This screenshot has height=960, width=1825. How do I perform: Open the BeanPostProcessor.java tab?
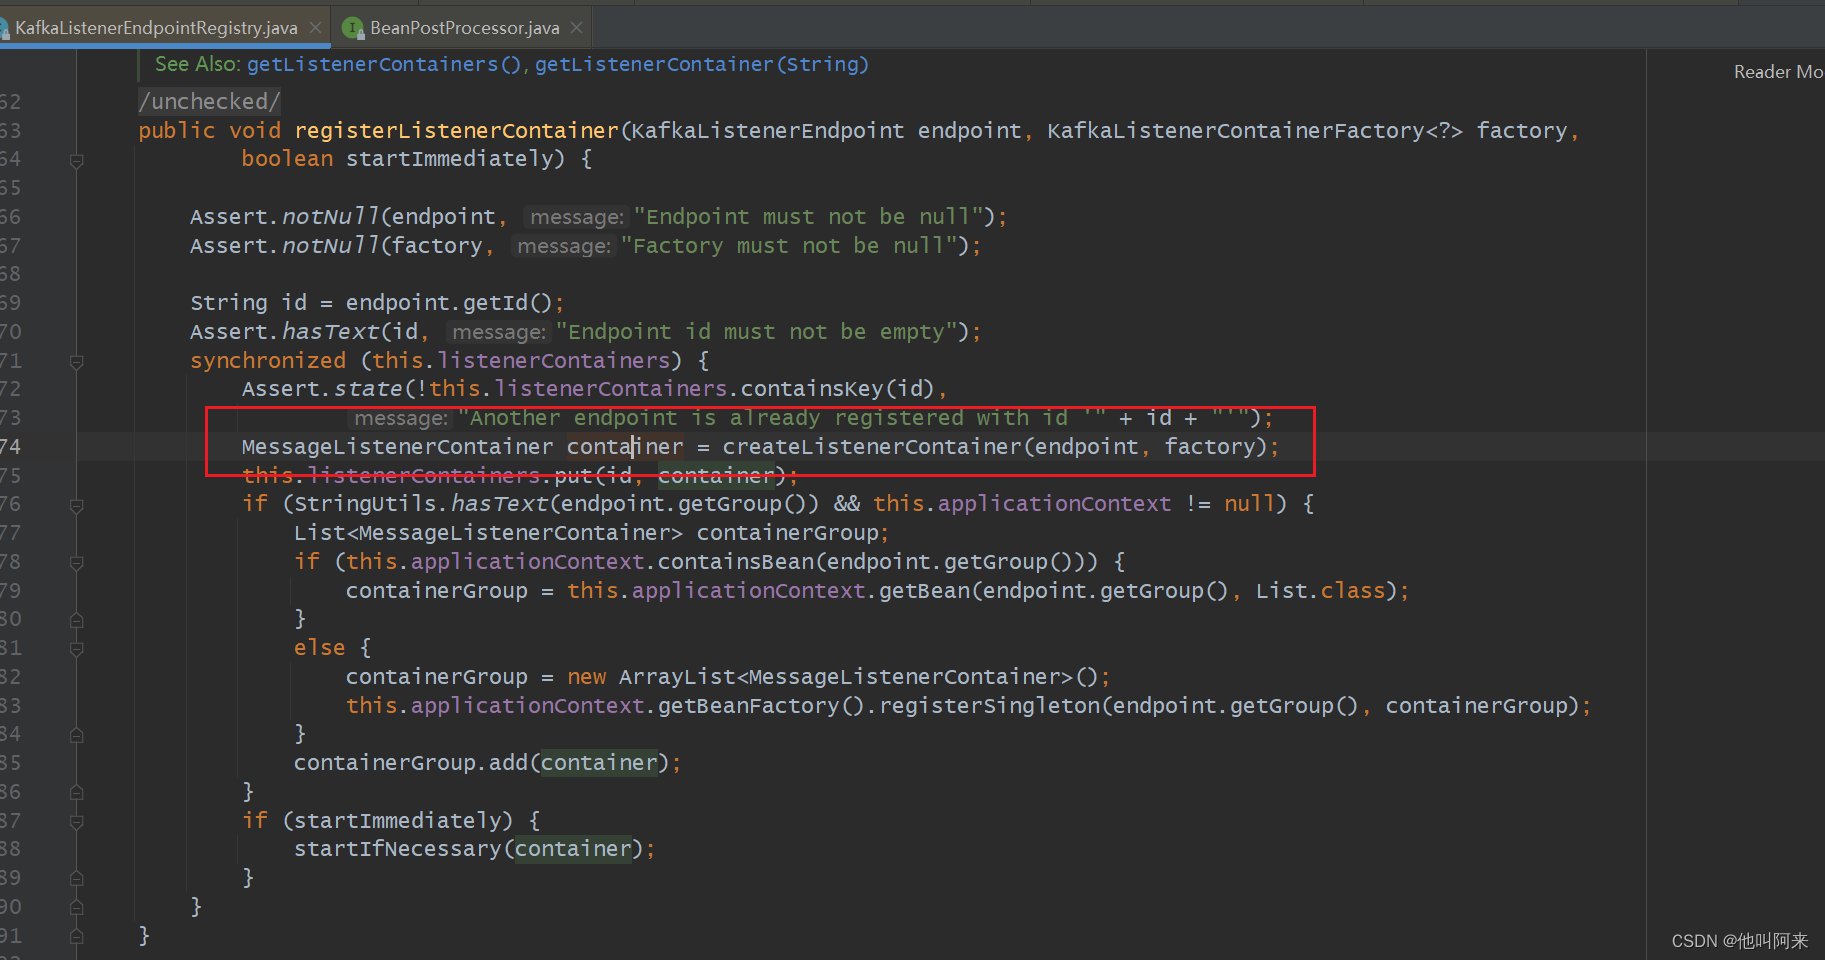464,28
